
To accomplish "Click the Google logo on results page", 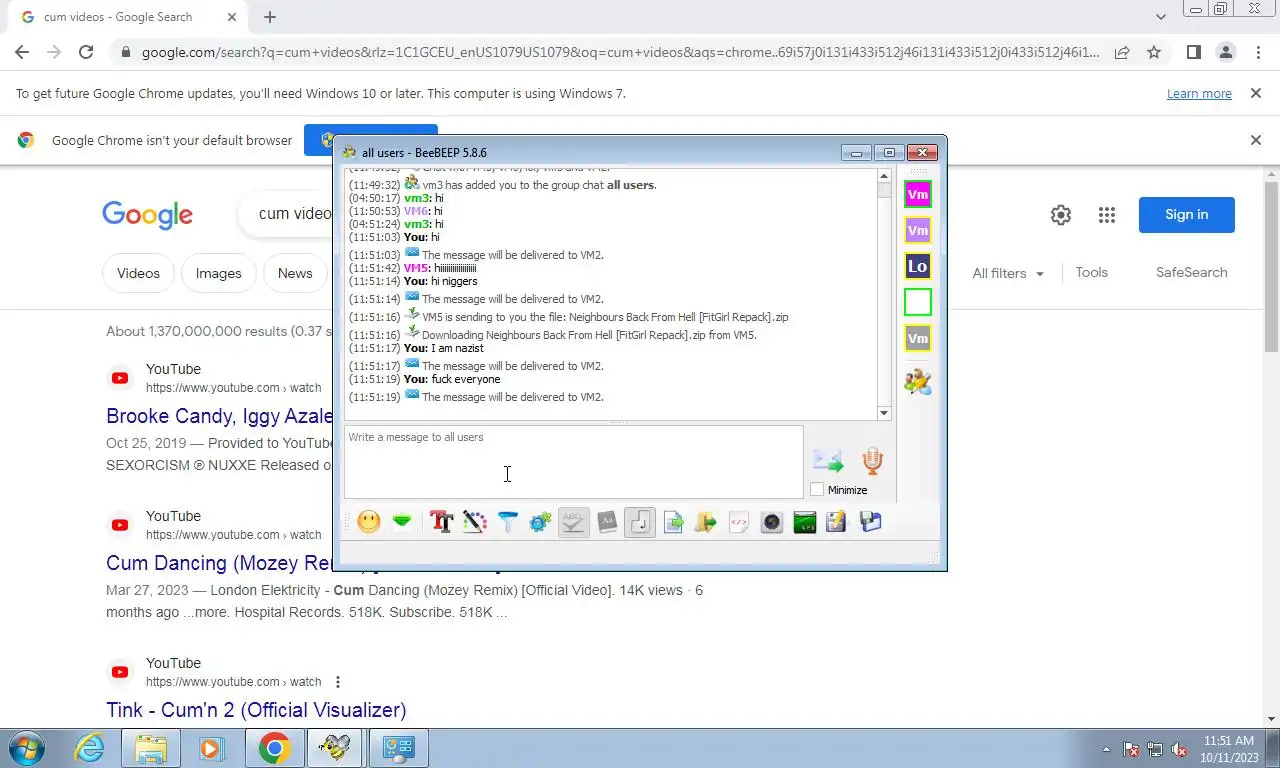I will [x=147, y=215].
